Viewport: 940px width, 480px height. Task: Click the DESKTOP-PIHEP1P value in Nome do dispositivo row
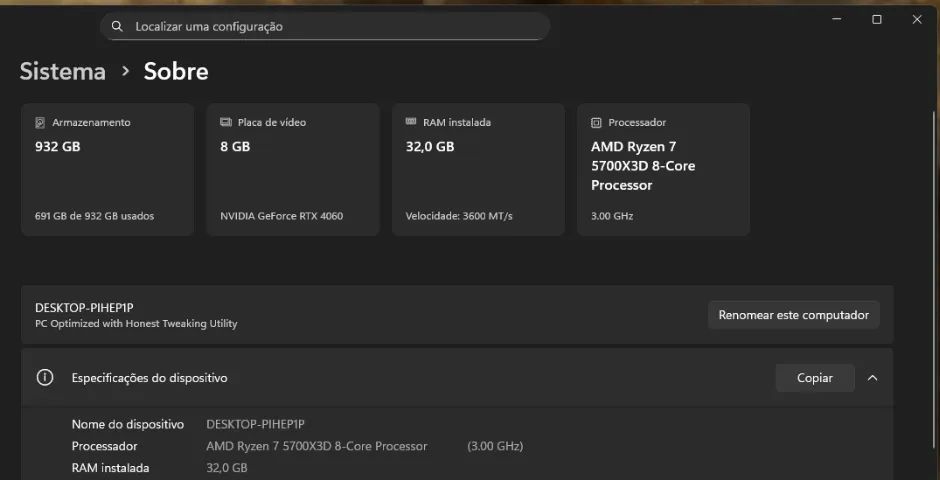point(255,424)
